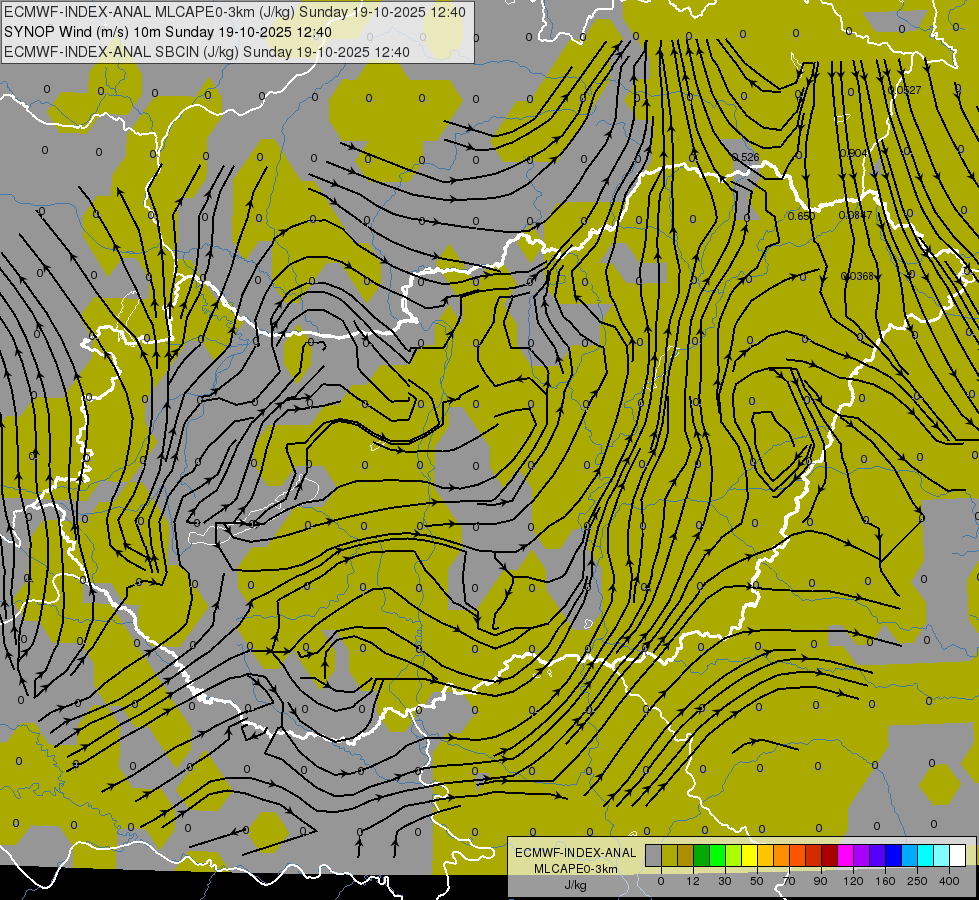Click the olive legend swatch right of 0

[x=670, y=856]
